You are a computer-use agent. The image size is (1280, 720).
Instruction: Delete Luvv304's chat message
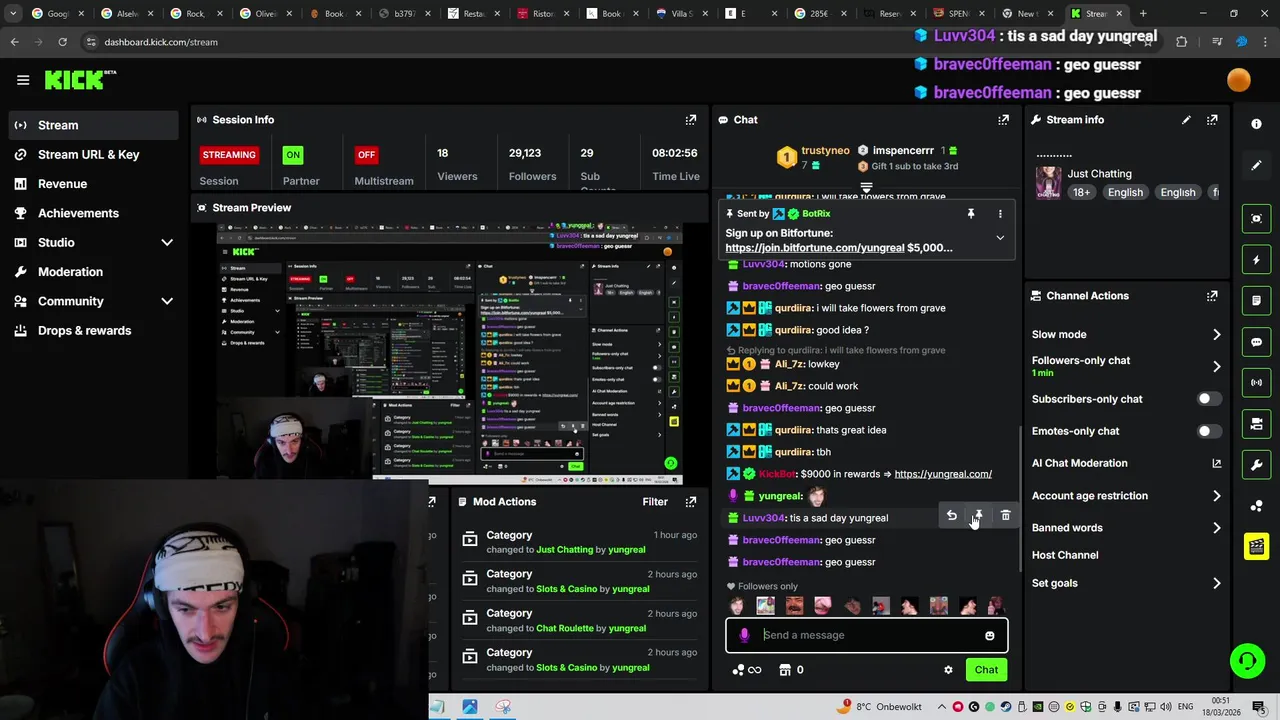tap(1005, 516)
